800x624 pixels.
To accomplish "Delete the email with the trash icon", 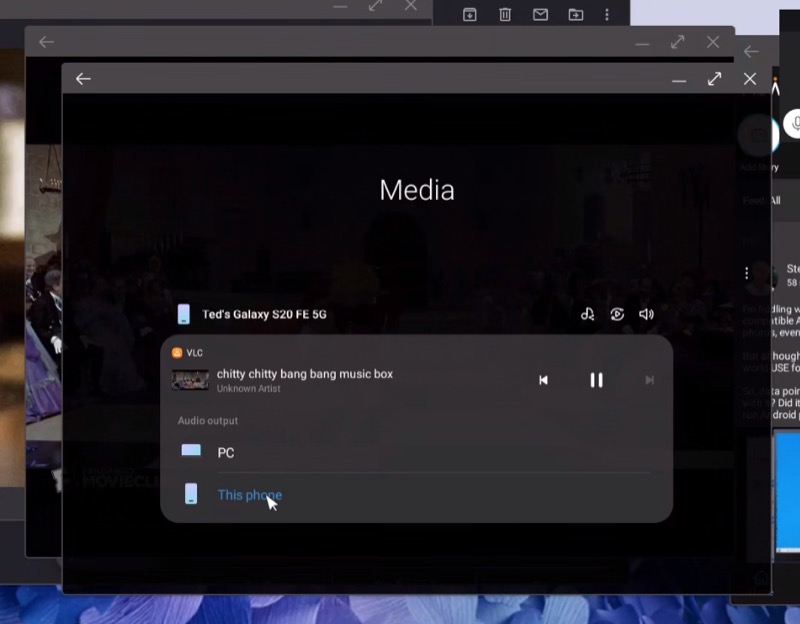I will click(x=505, y=14).
